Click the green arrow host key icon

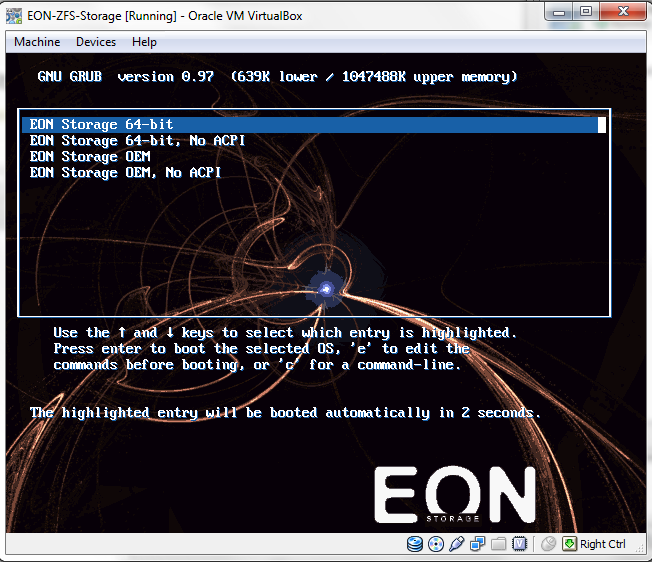click(x=569, y=544)
